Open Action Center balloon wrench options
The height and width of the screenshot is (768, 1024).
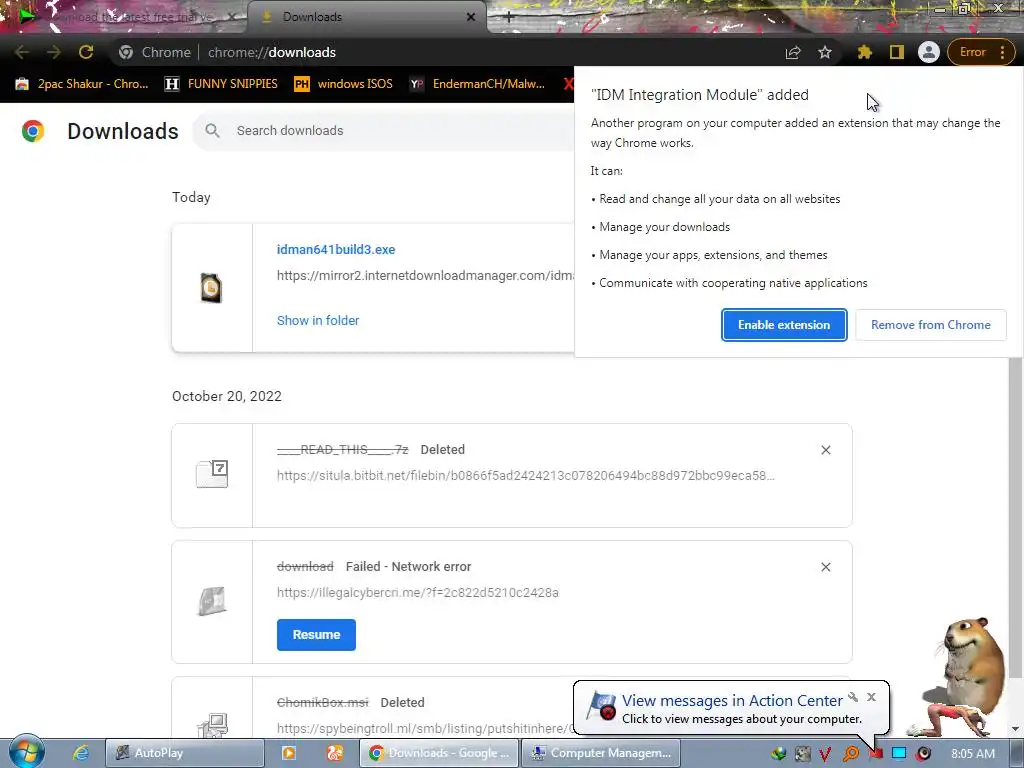(x=853, y=697)
